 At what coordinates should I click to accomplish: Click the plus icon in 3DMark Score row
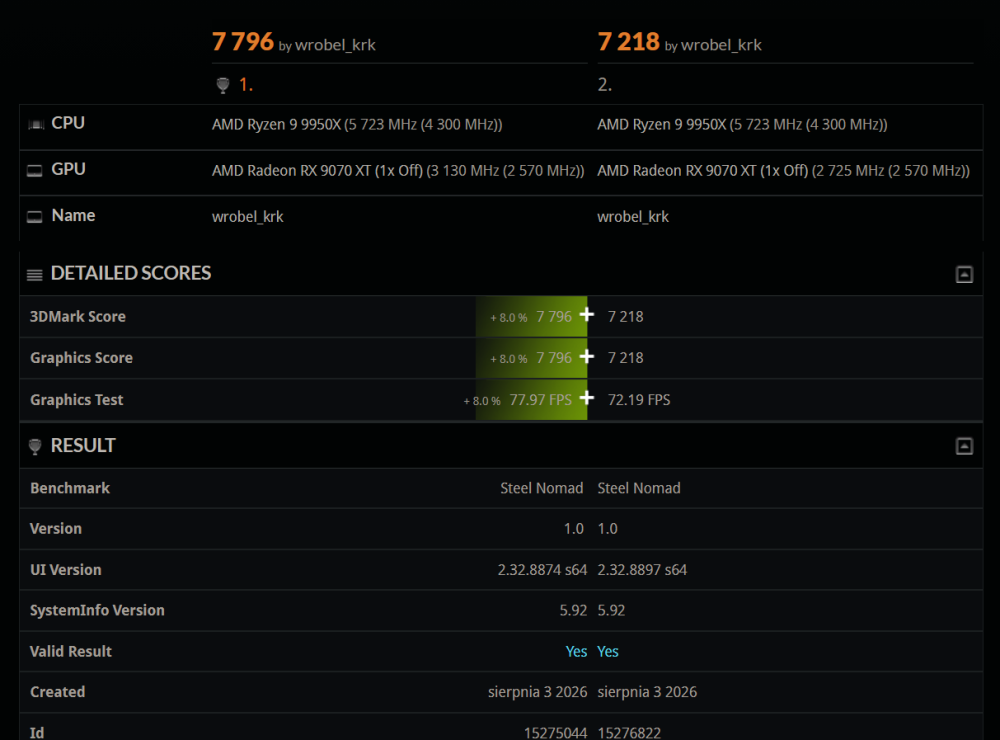587,314
